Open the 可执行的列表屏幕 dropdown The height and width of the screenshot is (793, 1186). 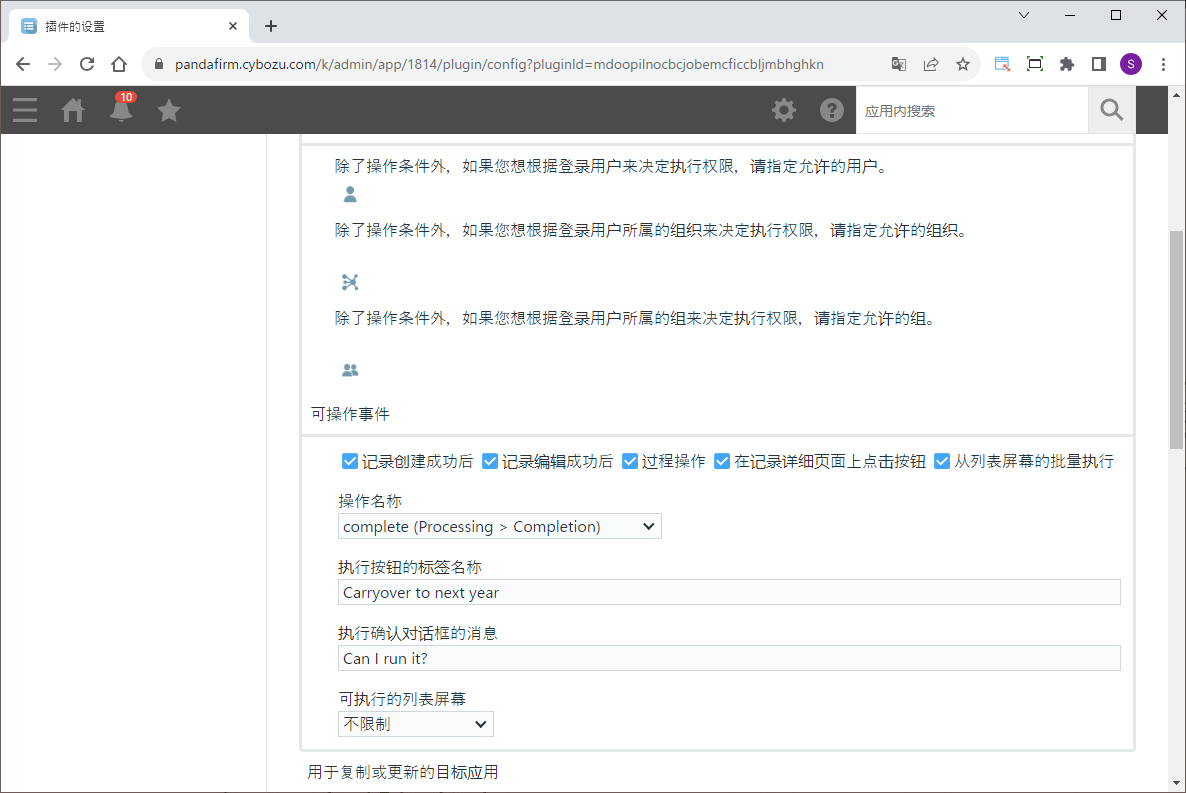click(415, 724)
